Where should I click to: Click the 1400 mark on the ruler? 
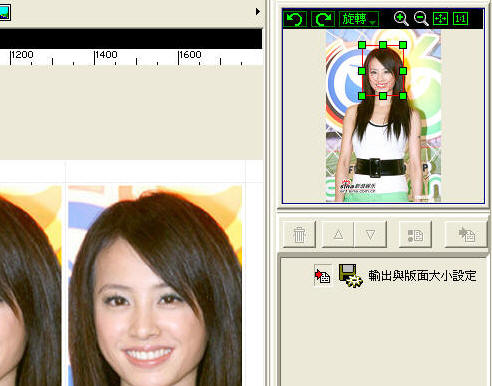[x=106, y=55]
